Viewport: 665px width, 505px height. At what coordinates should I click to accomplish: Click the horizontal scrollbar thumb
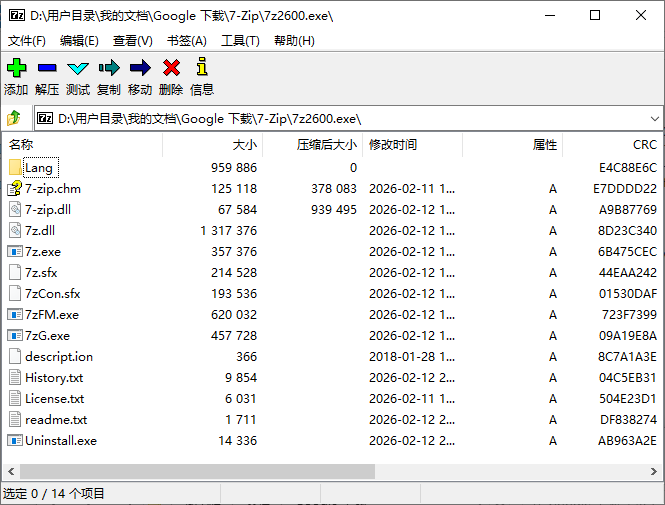click(198, 472)
